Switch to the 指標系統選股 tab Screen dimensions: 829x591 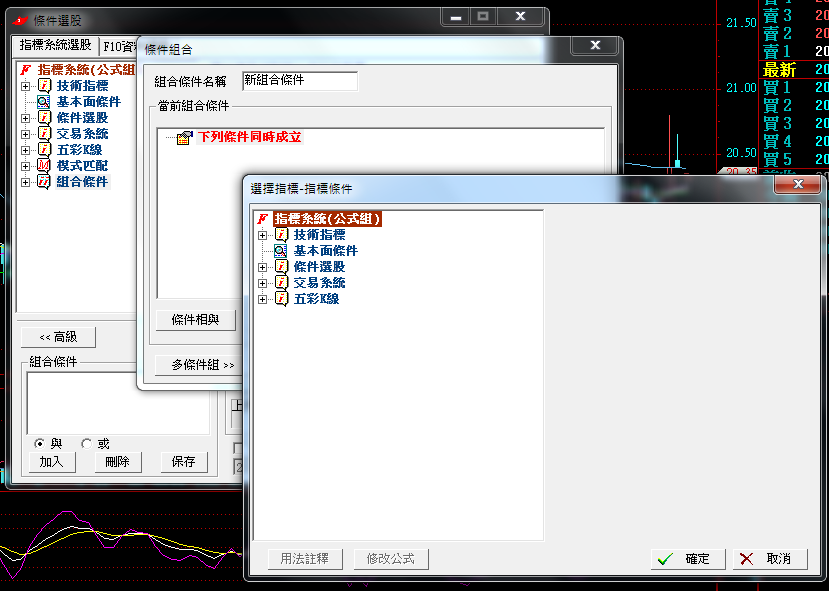coord(56,45)
